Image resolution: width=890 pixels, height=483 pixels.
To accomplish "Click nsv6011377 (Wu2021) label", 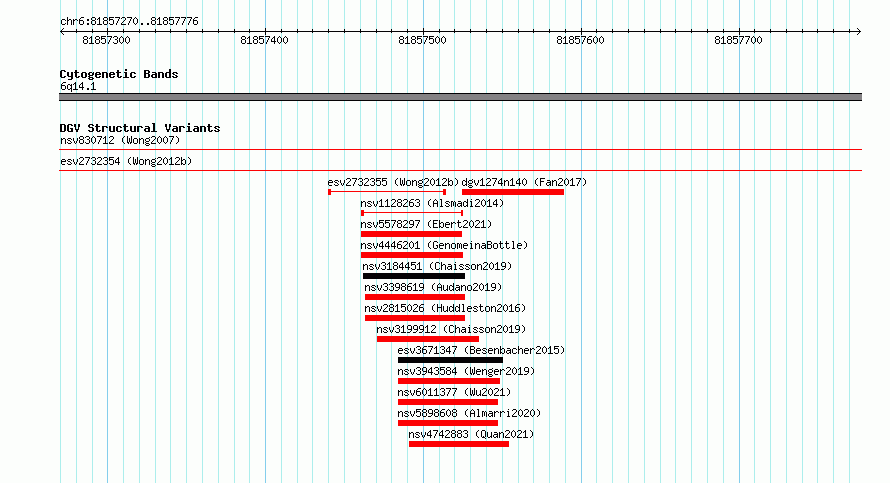I will [x=454, y=392].
